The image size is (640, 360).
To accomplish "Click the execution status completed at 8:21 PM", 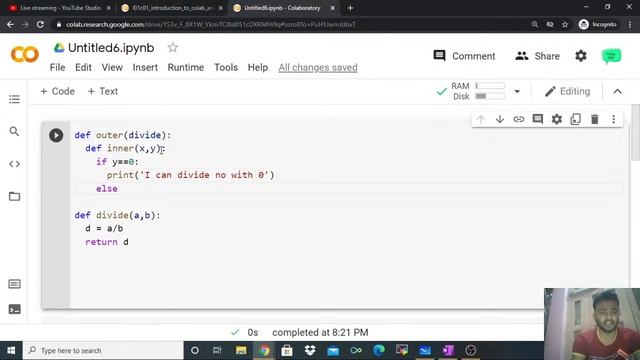I will [x=320, y=333].
